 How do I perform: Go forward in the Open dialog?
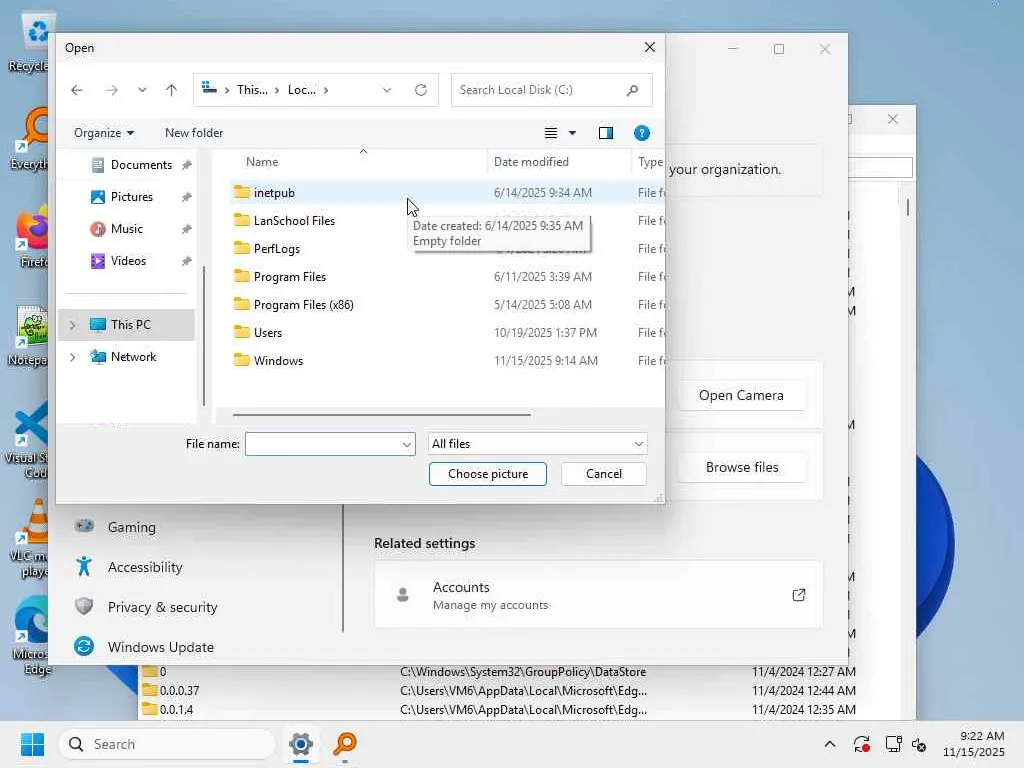(x=112, y=90)
